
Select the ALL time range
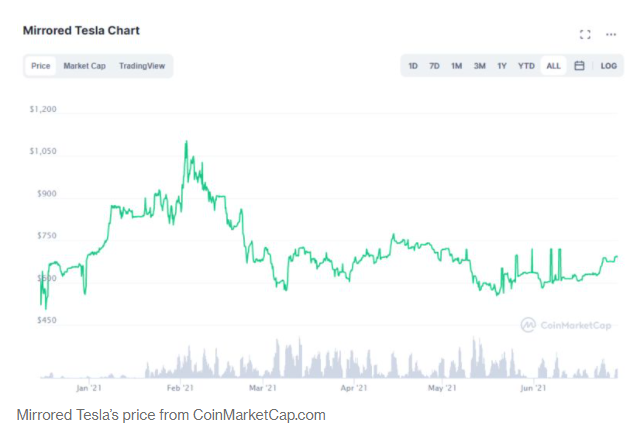pos(553,66)
